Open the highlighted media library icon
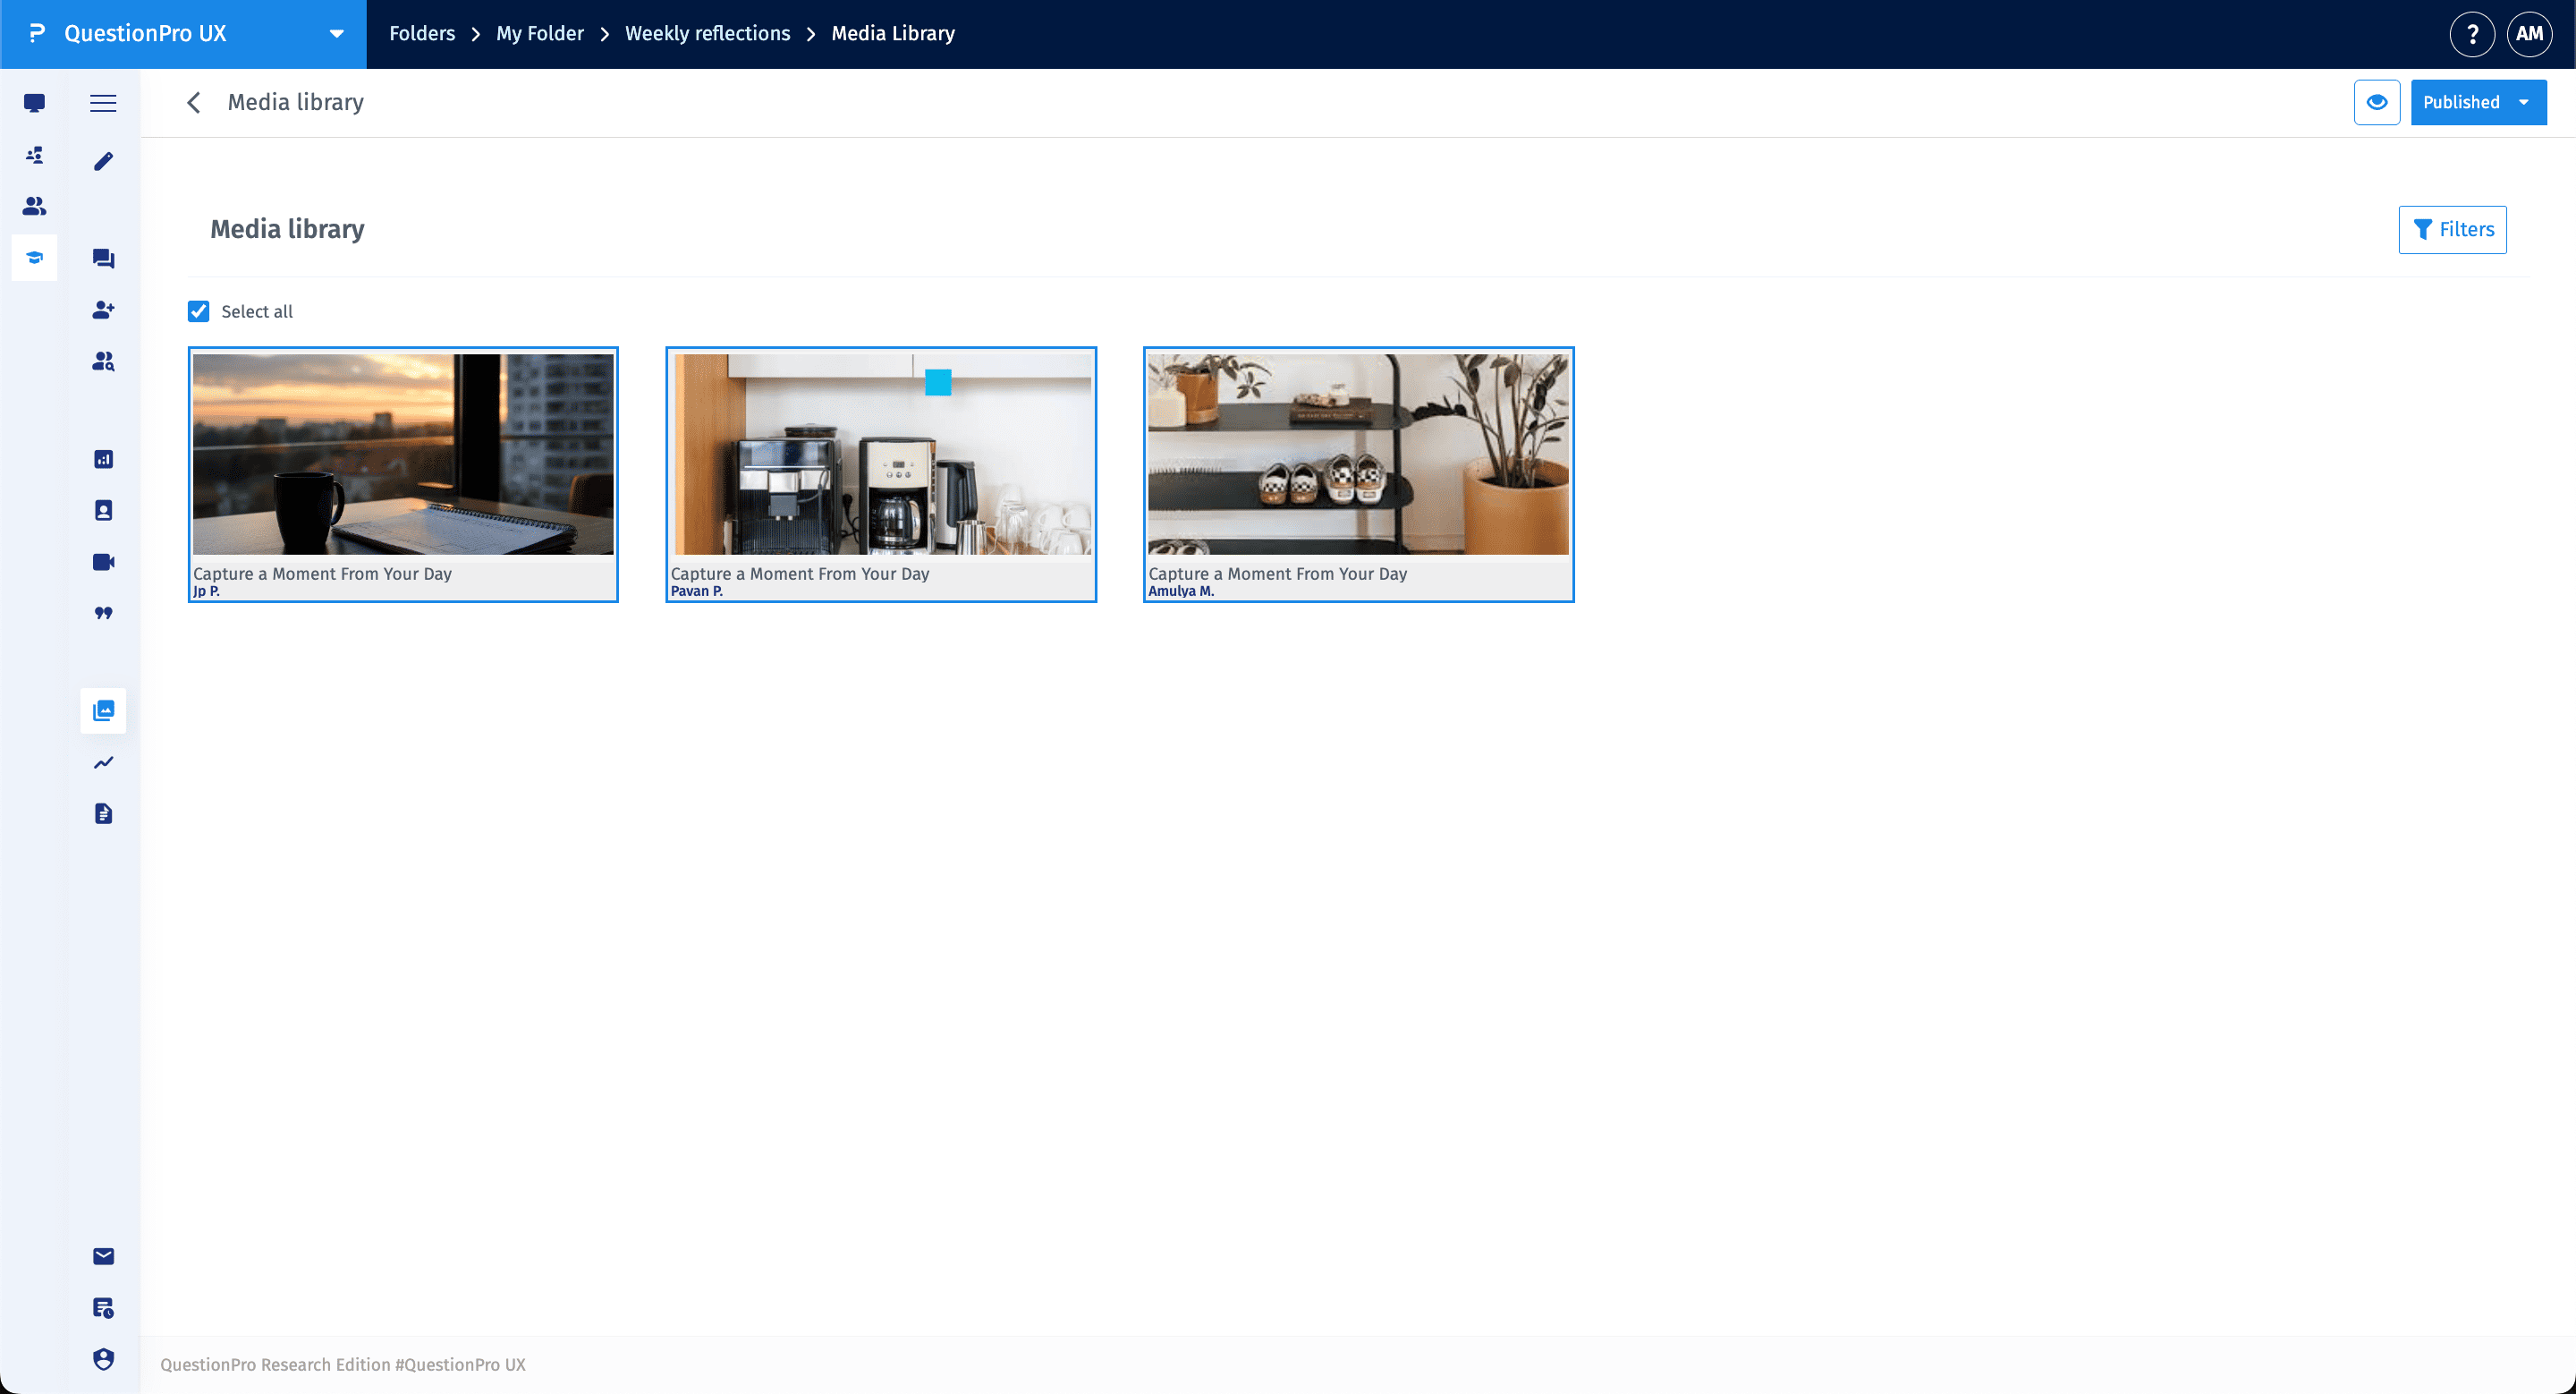The height and width of the screenshot is (1394, 2576). coord(103,710)
